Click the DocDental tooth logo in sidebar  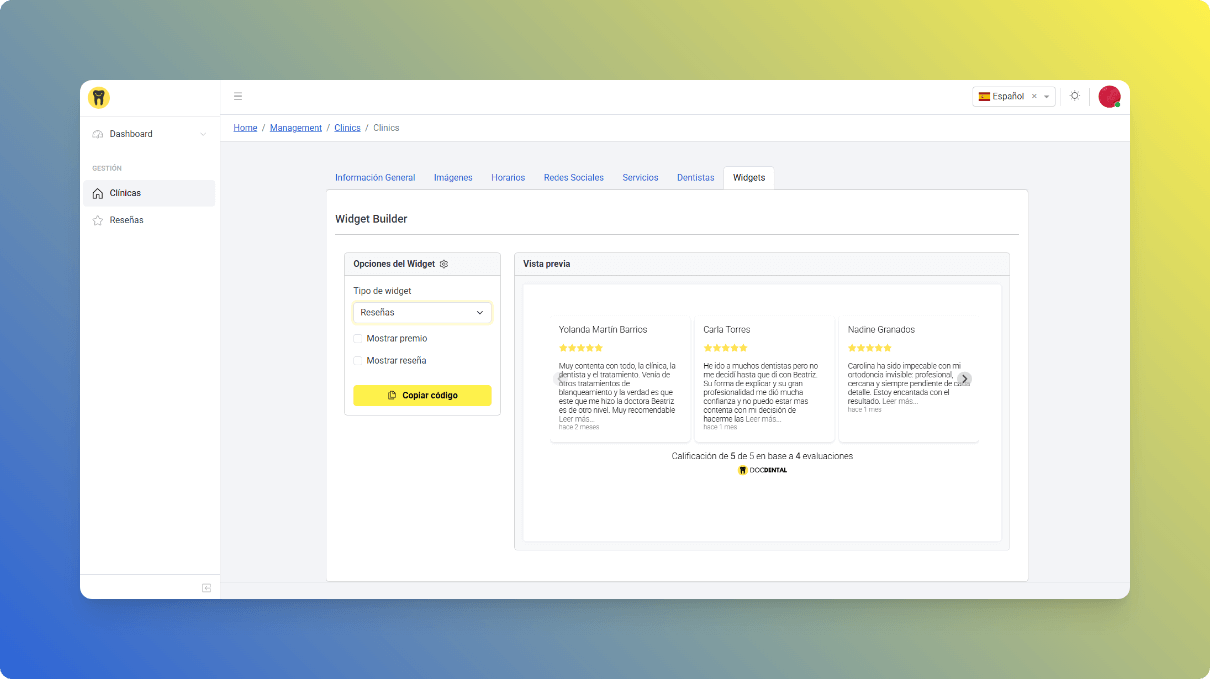[98, 97]
